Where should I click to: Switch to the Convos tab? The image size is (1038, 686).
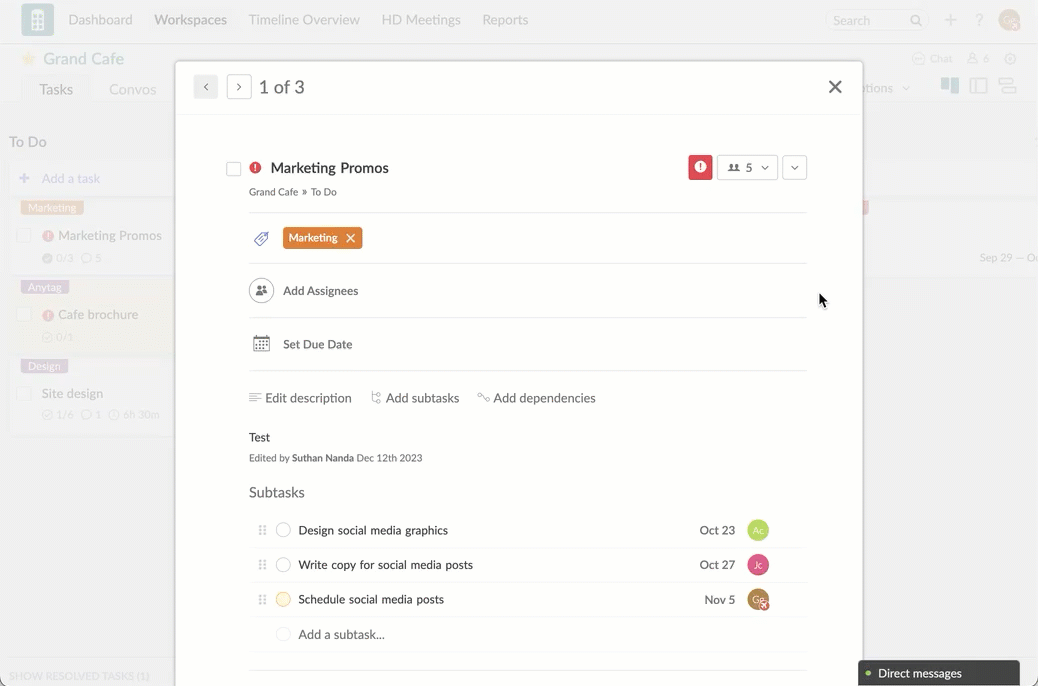point(132,89)
